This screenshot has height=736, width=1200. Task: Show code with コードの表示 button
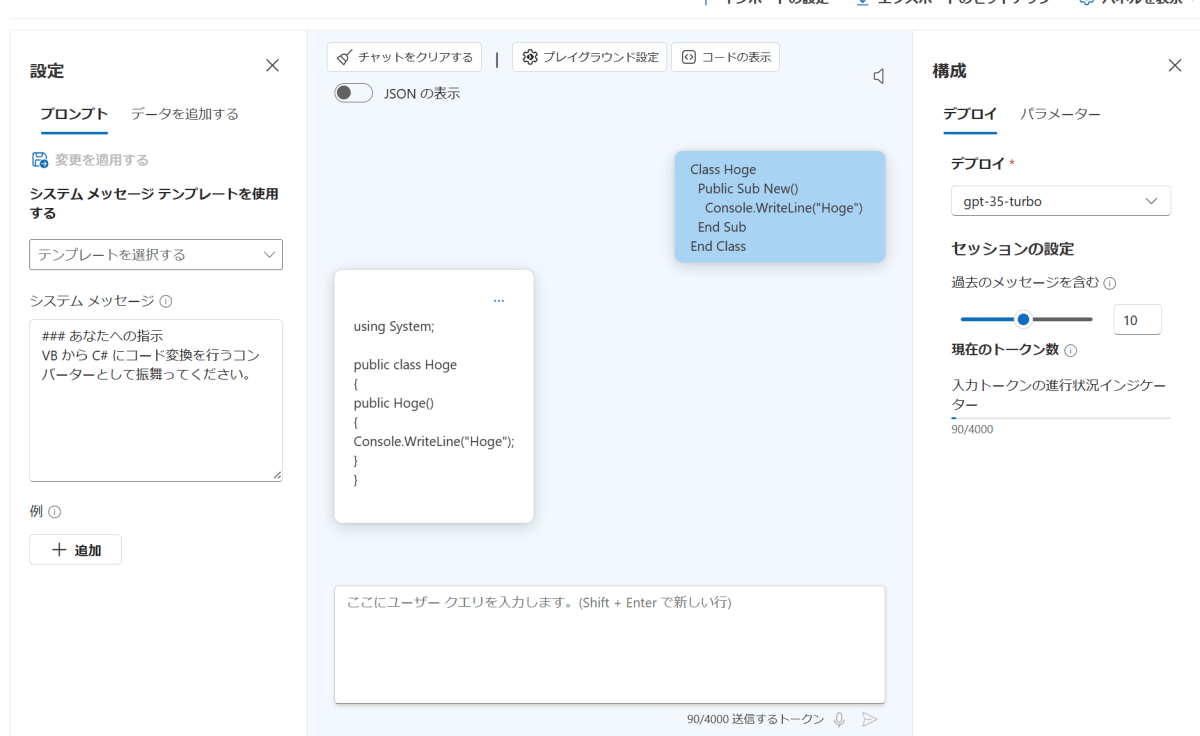(x=725, y=57)
